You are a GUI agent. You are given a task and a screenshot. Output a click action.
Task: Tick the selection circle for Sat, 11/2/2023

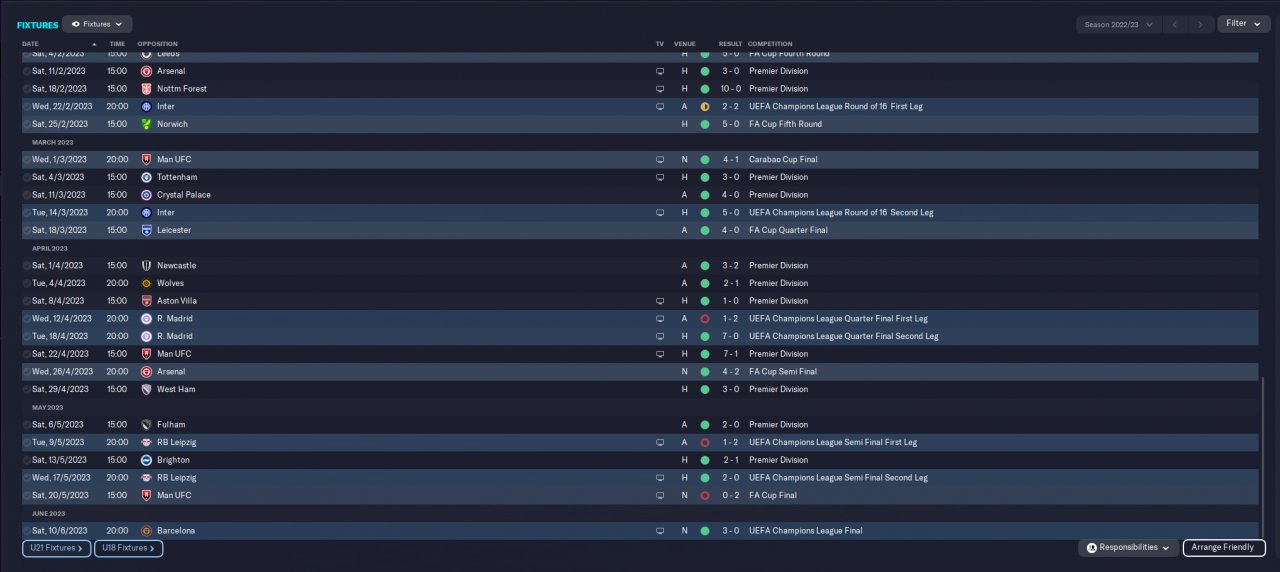[x=27, y=71]
